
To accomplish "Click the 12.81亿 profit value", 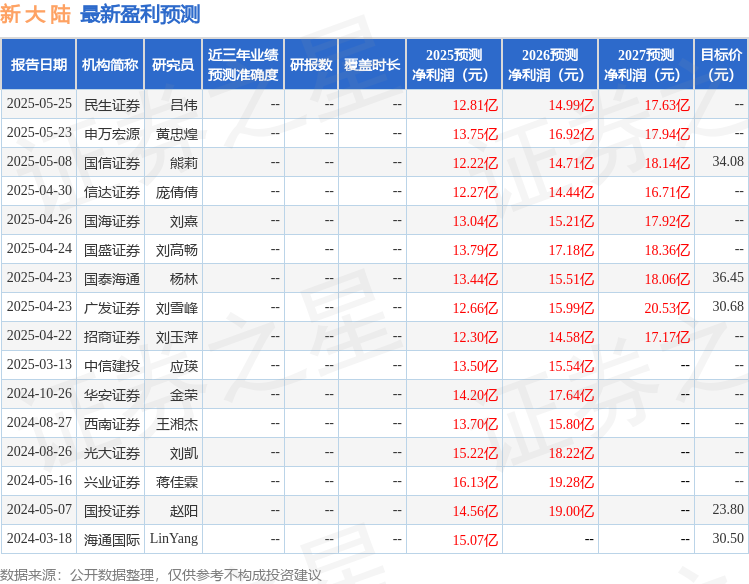I will coord(475,105).
